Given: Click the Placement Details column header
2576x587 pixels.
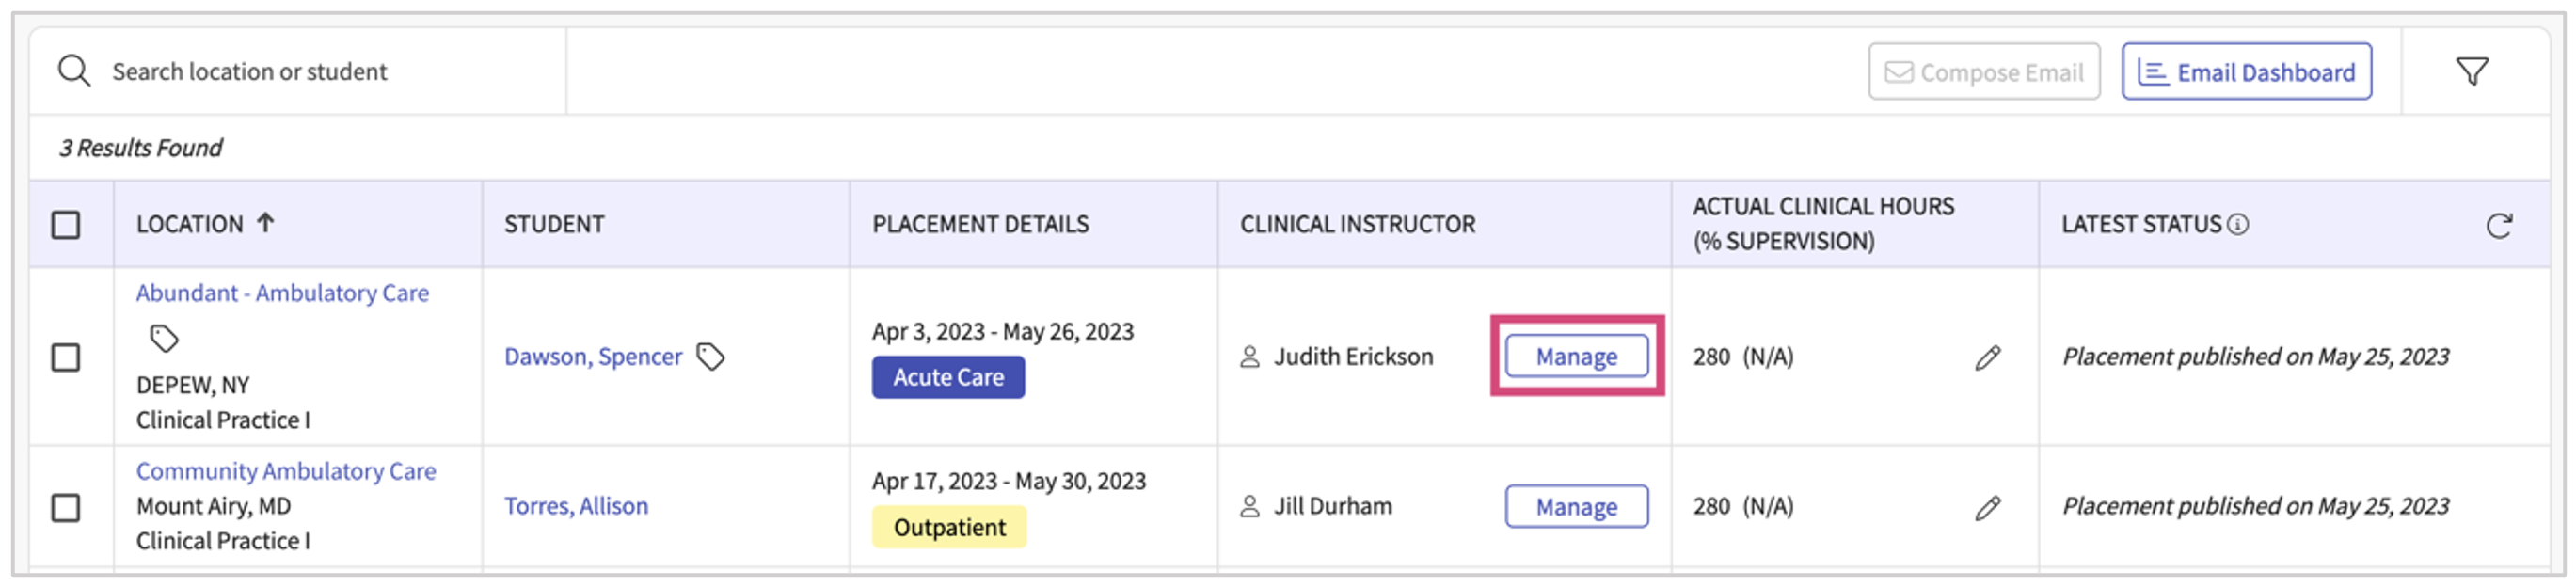Looking at the screenshot, I should pos(980,224).
